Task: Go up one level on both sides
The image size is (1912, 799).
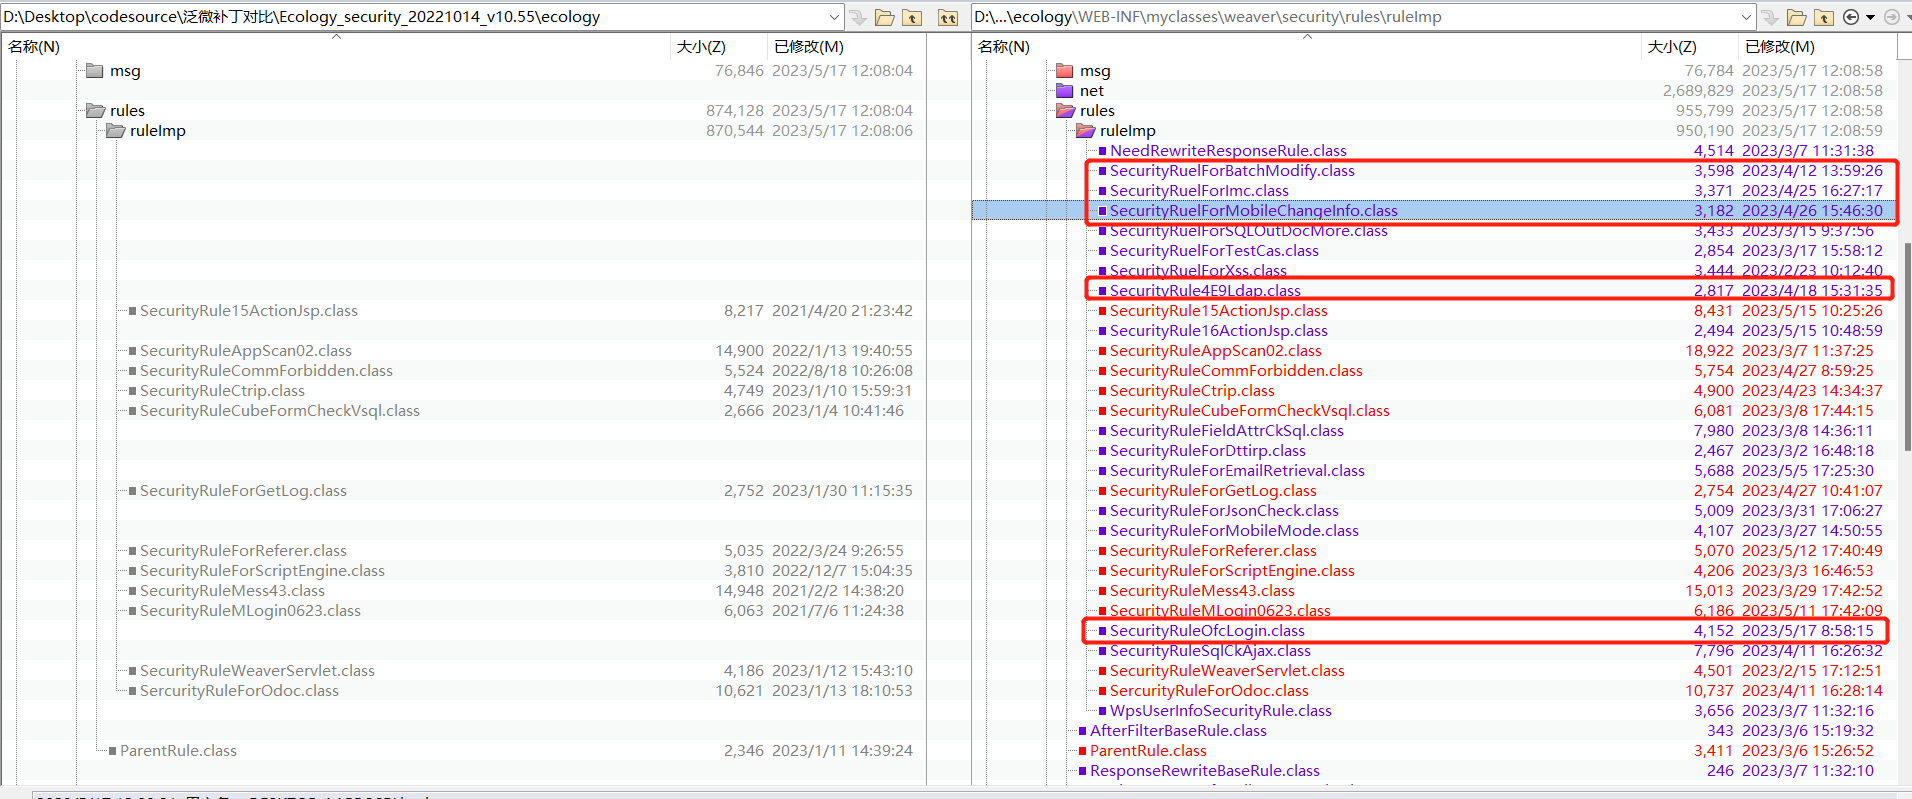Action: pos(948,17)
